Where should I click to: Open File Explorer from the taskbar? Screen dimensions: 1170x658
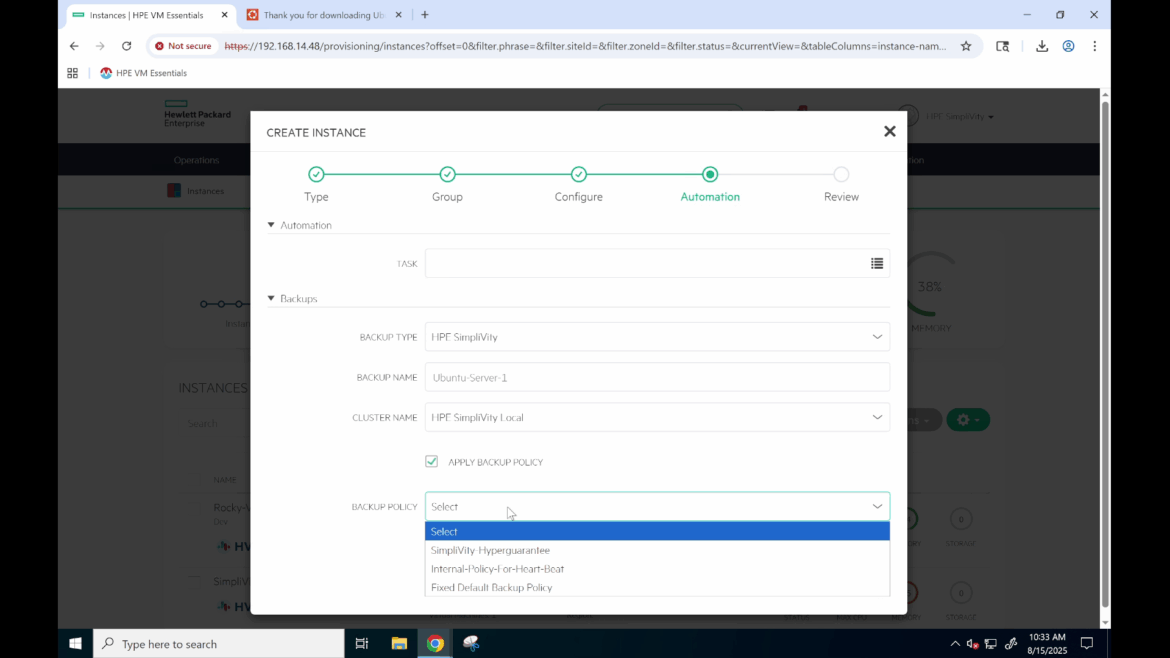click(399, 644)
